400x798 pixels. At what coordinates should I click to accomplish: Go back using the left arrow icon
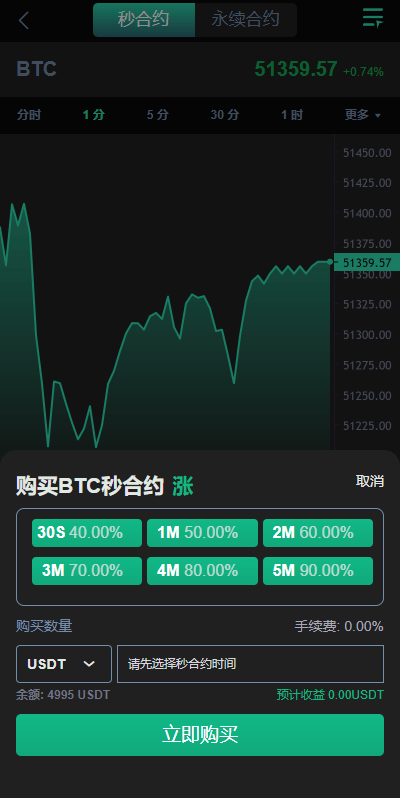(23, 21)
